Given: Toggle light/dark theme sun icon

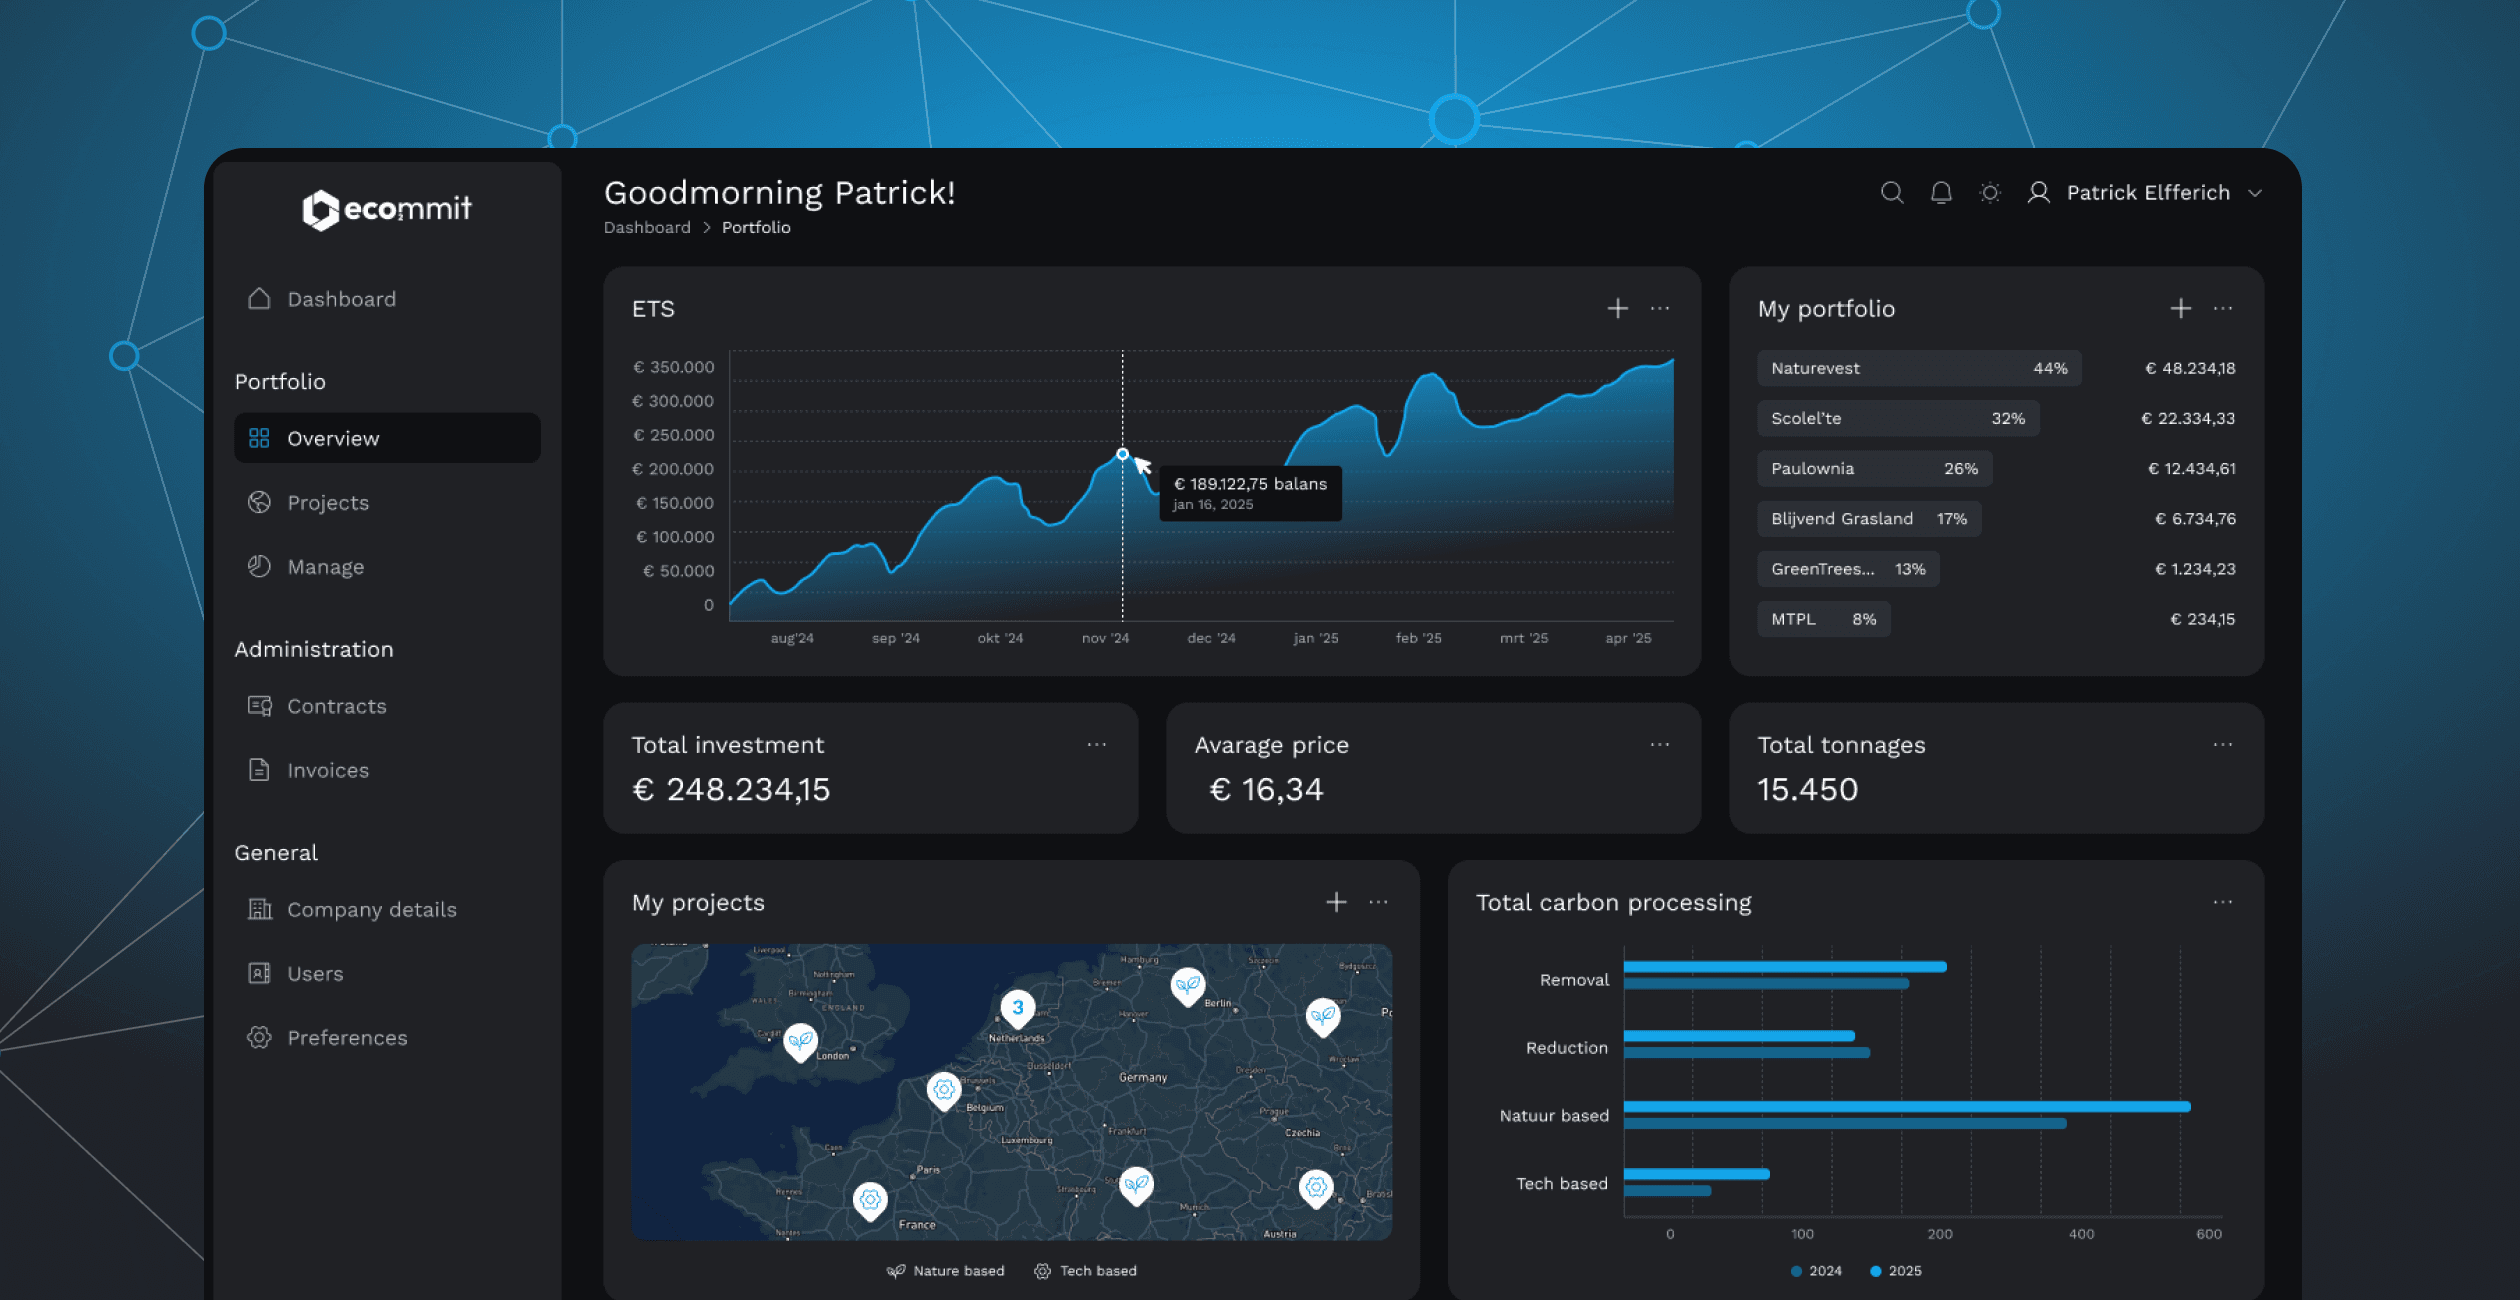Looking at the screenshot, I should pyautogui.click(x=1990, y=192).
